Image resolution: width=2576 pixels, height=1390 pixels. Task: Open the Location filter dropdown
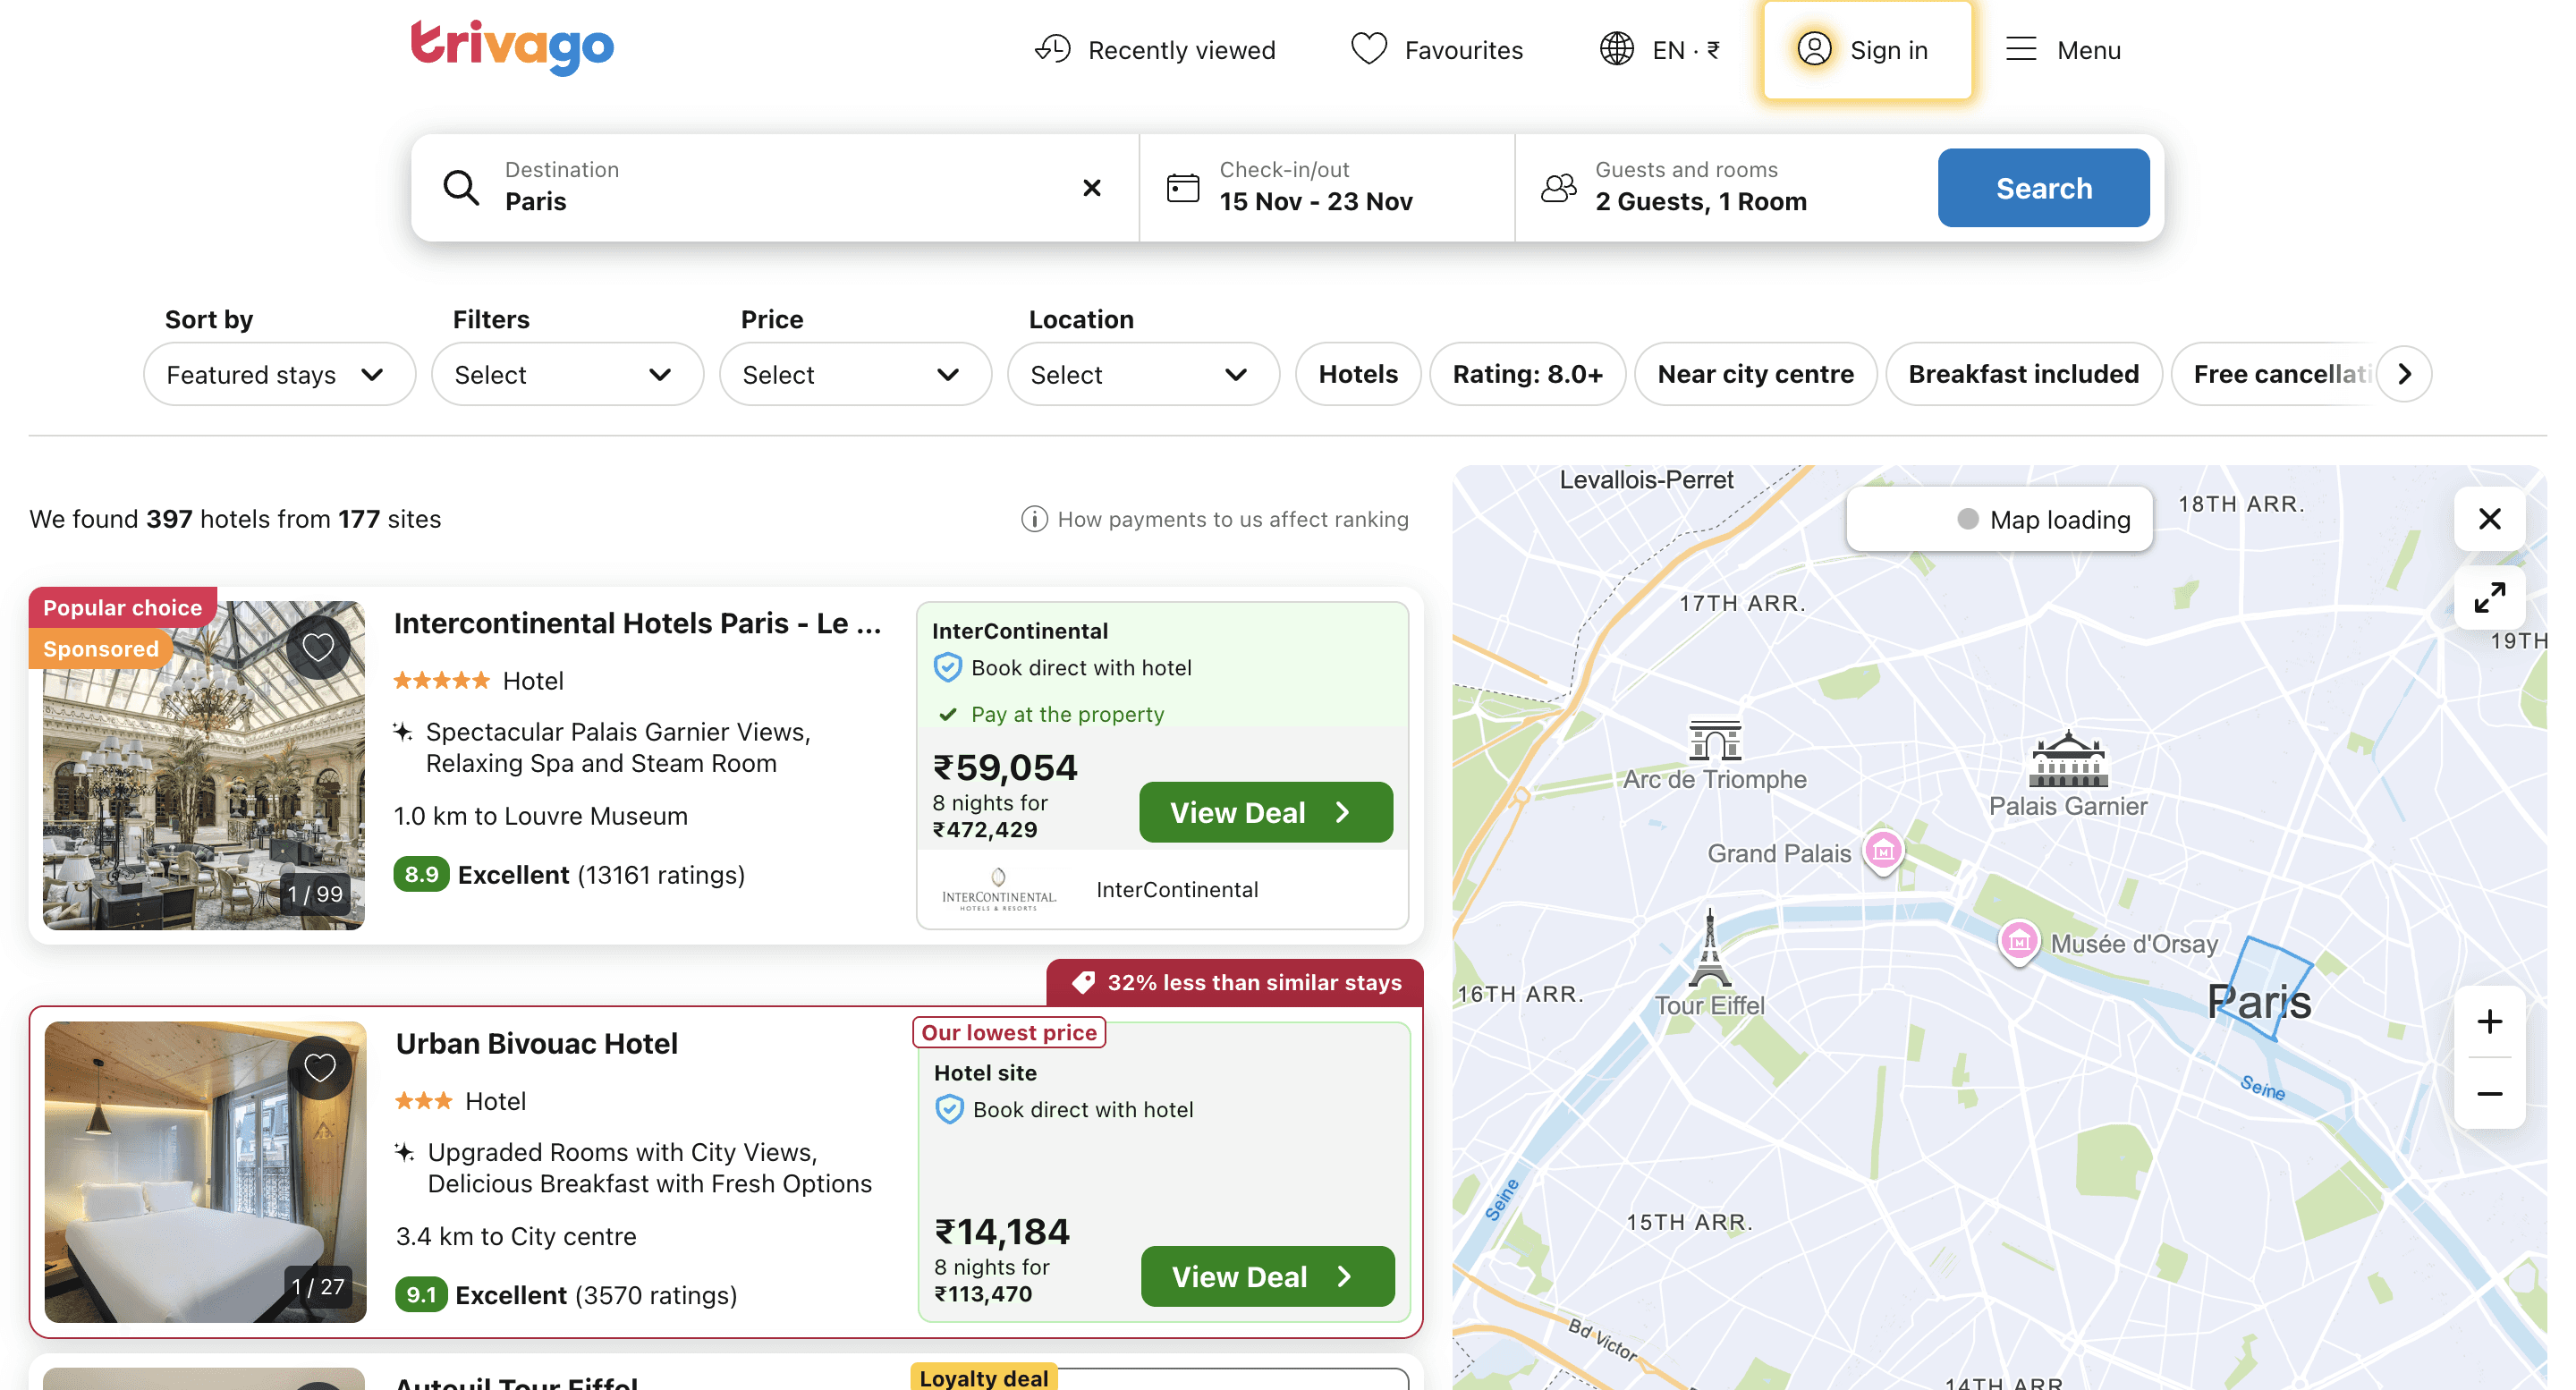pyautogui.click(x=1143, y=374)
